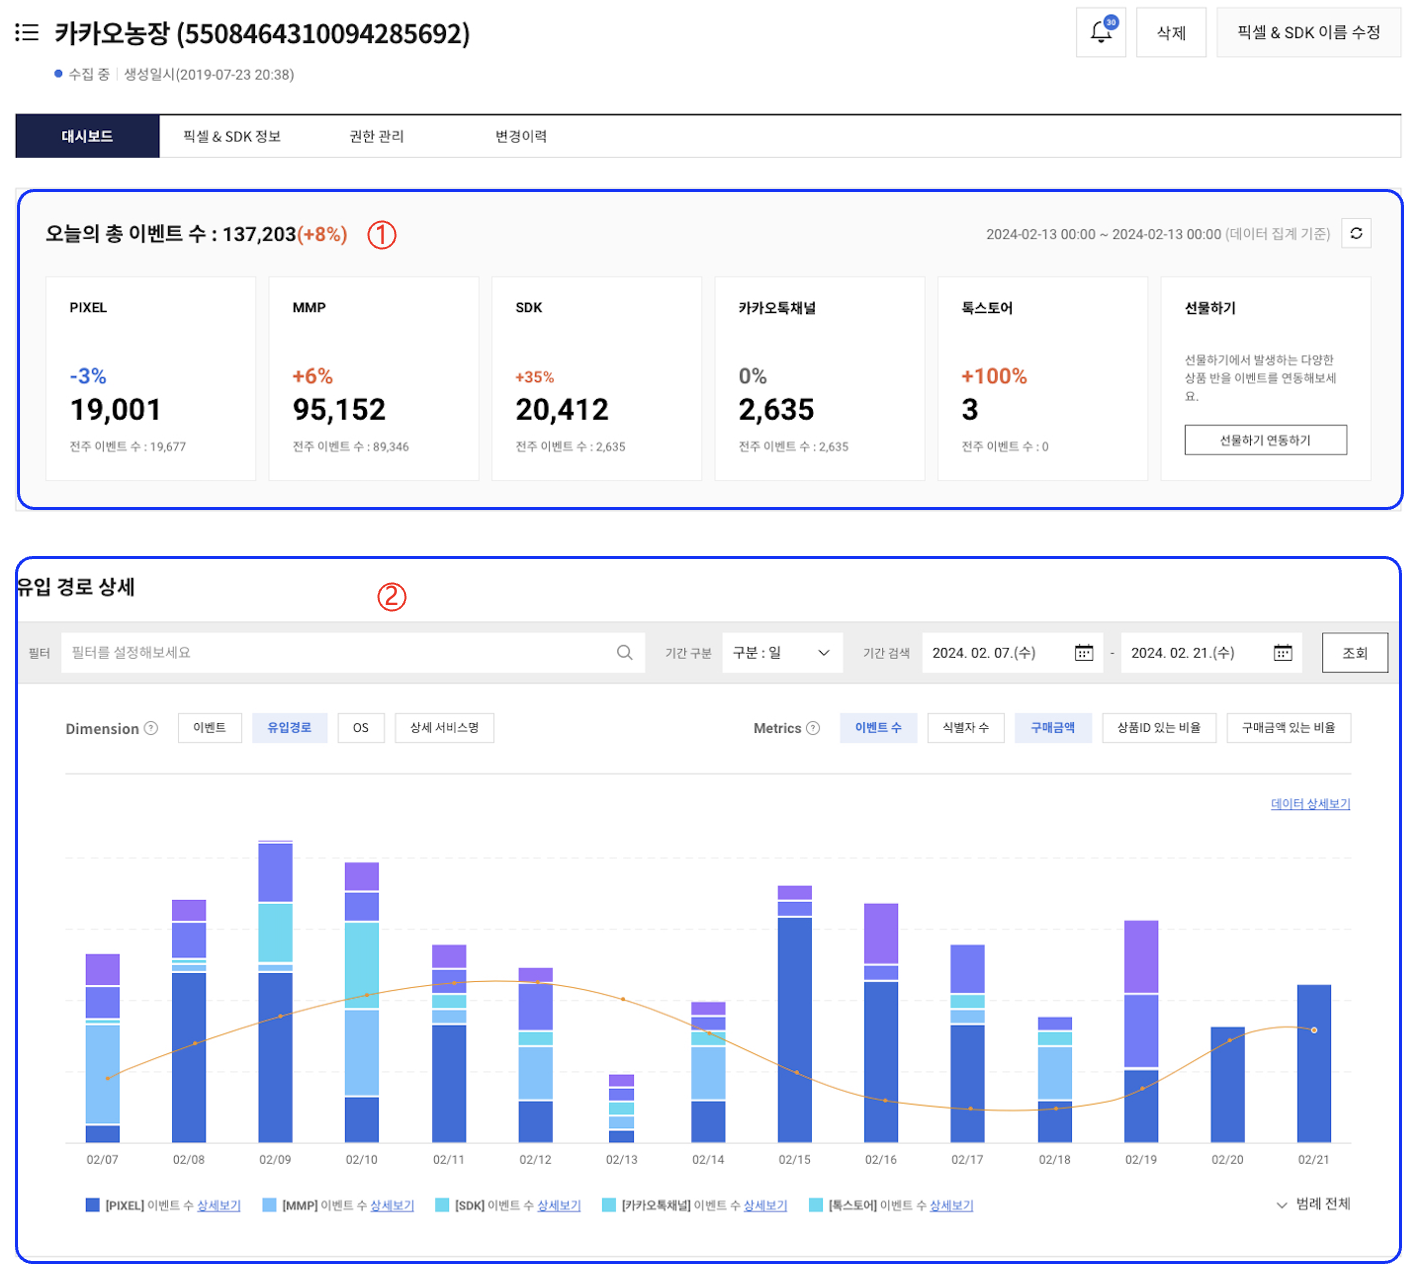Open the start date calendar icon
The width and height of the screenshot is (1414, 1282).
coord(1083,653)
